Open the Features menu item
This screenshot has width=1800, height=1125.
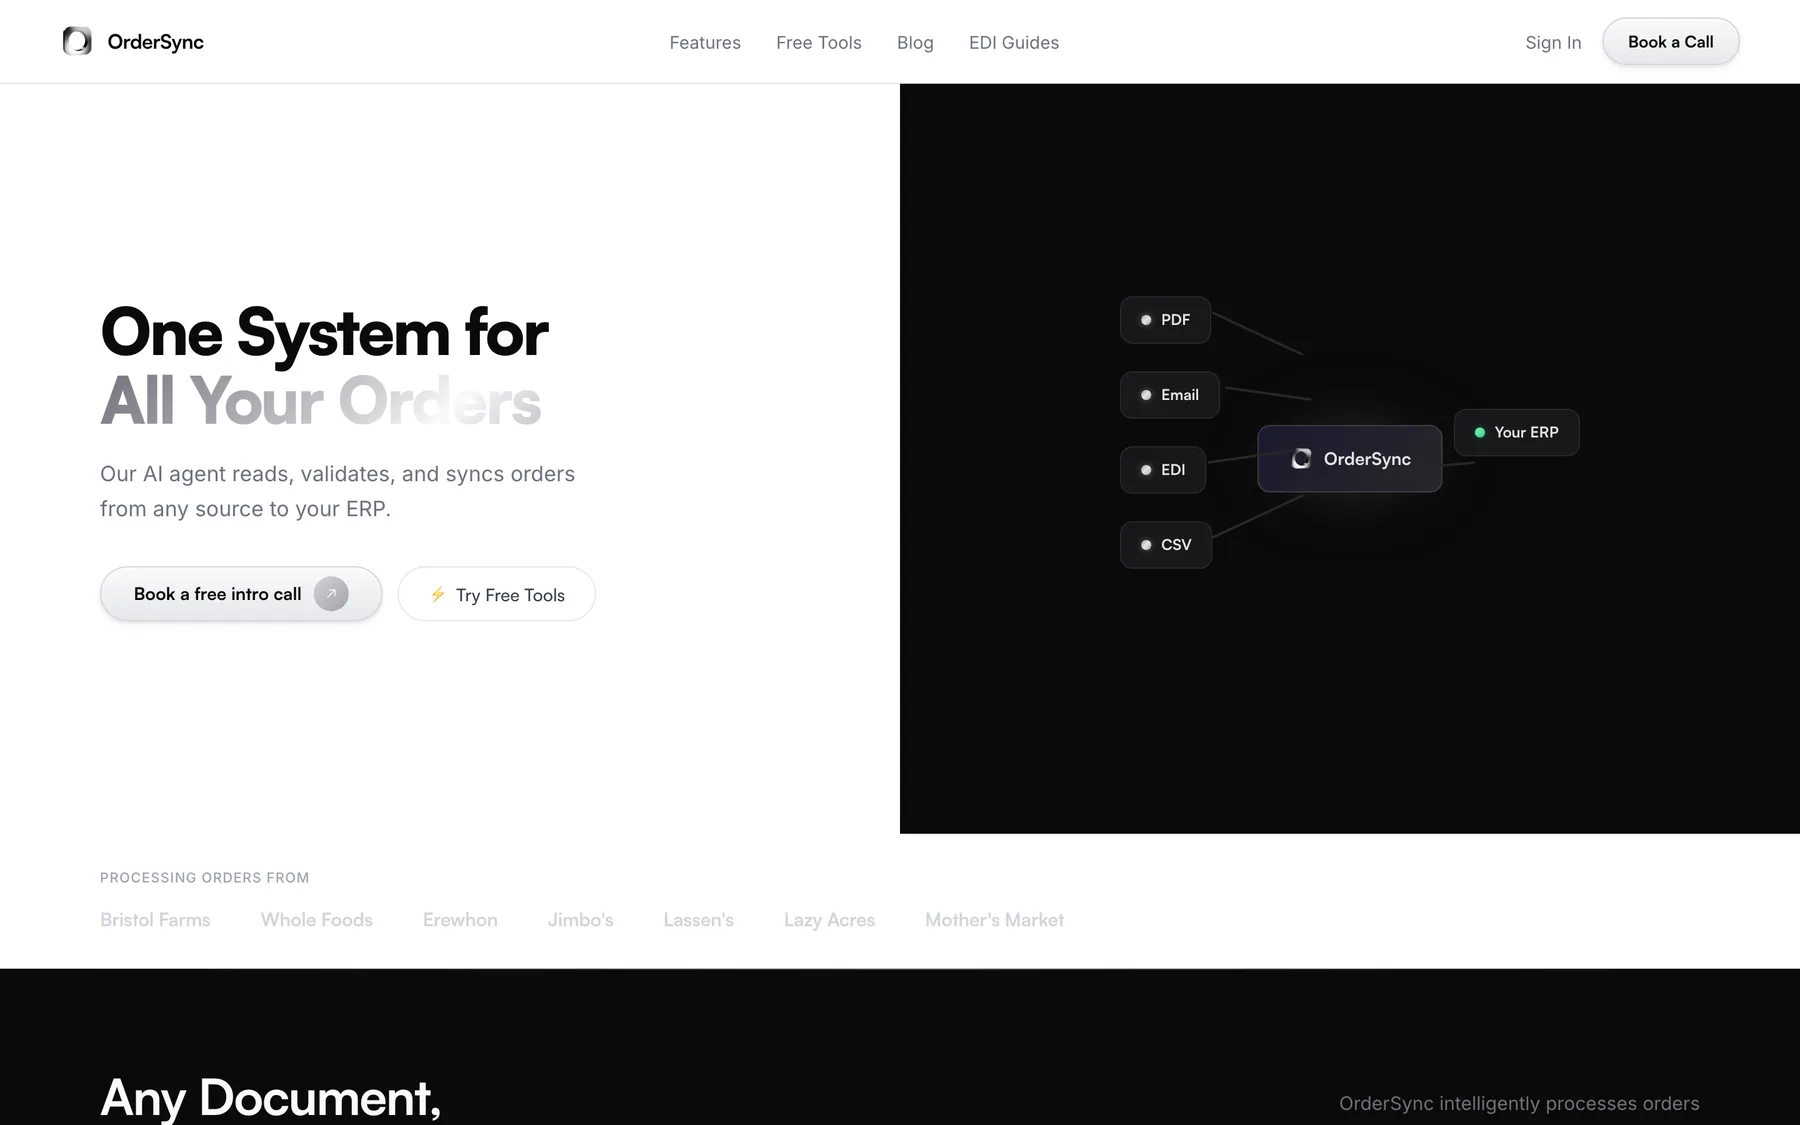[705, 42]
